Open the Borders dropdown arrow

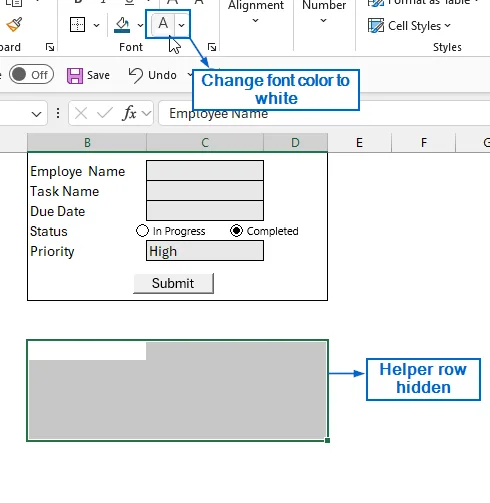tap(96, 25)
